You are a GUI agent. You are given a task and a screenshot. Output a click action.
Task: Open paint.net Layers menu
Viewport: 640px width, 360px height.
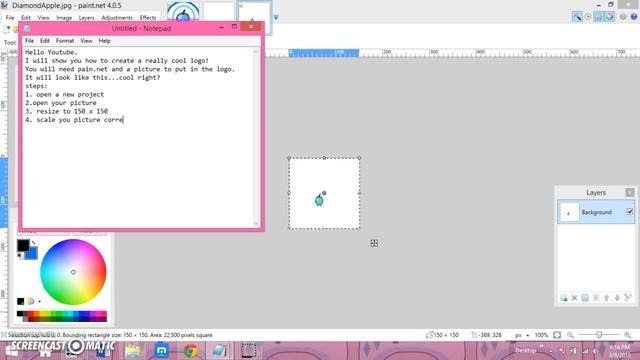pos(87,18)
